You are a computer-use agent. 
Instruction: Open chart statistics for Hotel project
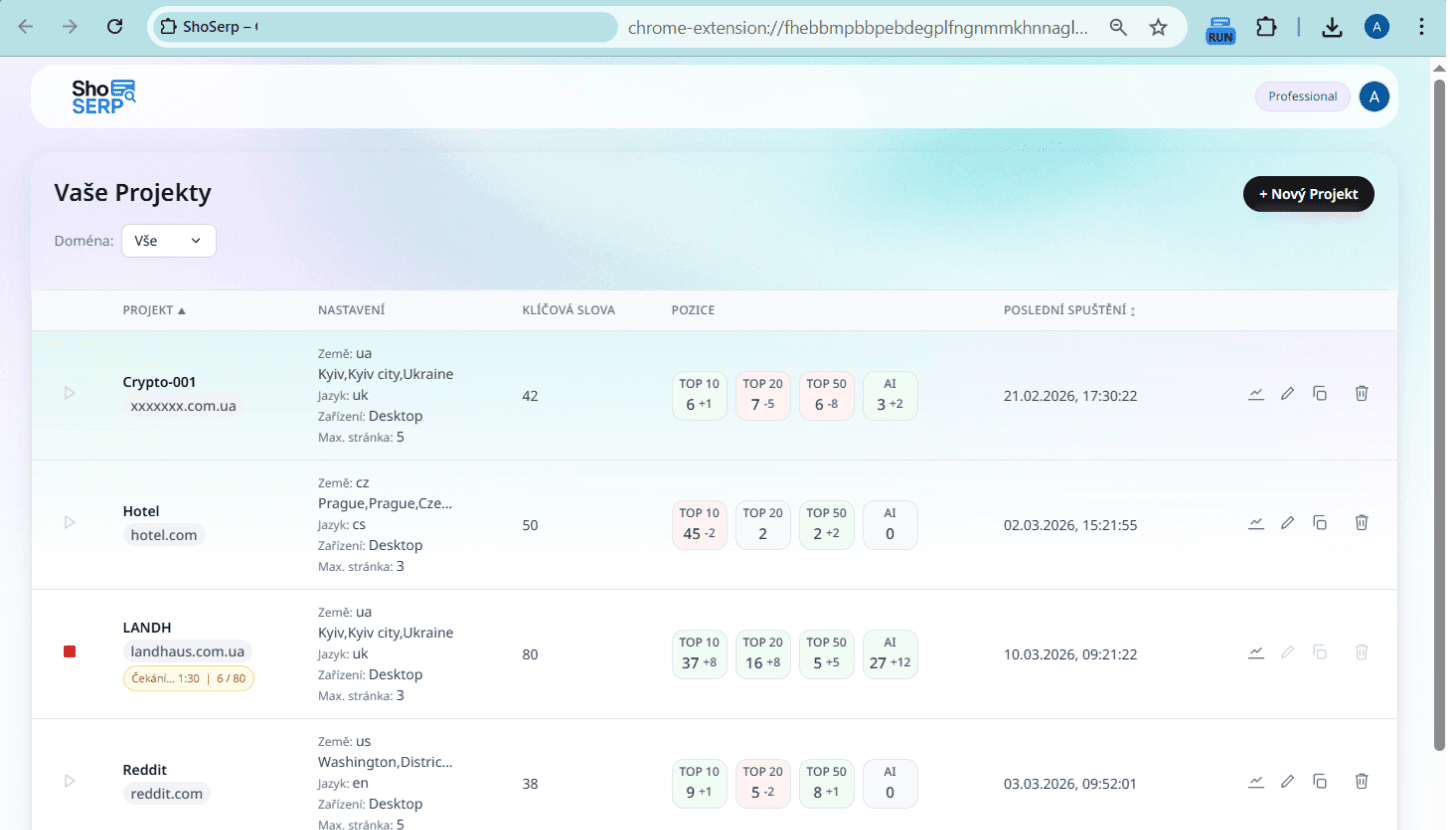click(x=1256, y=523)
